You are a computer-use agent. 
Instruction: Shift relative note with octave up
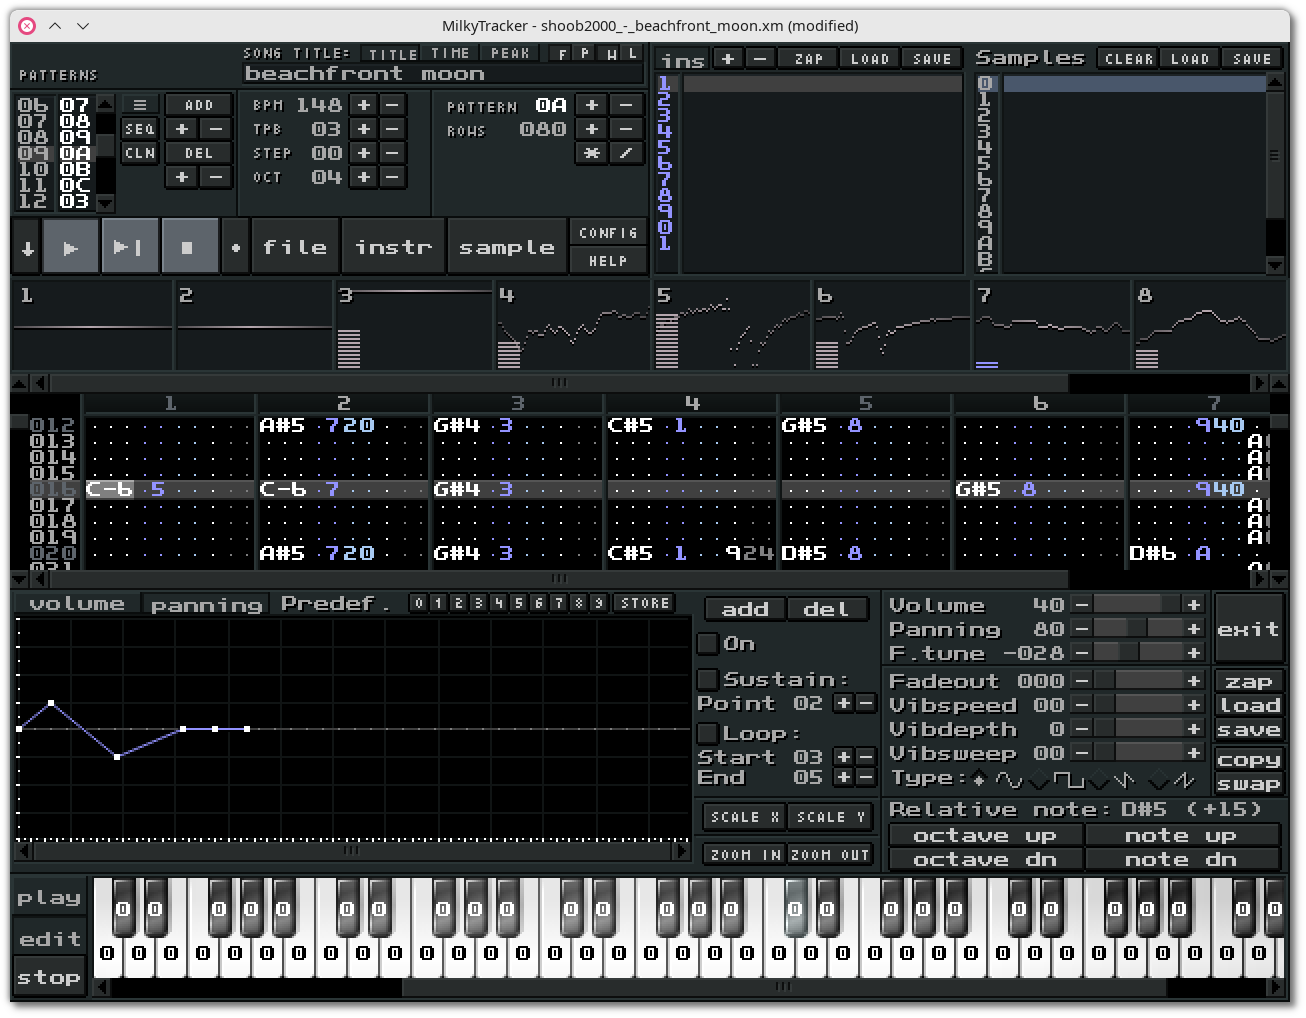point(985,836)
